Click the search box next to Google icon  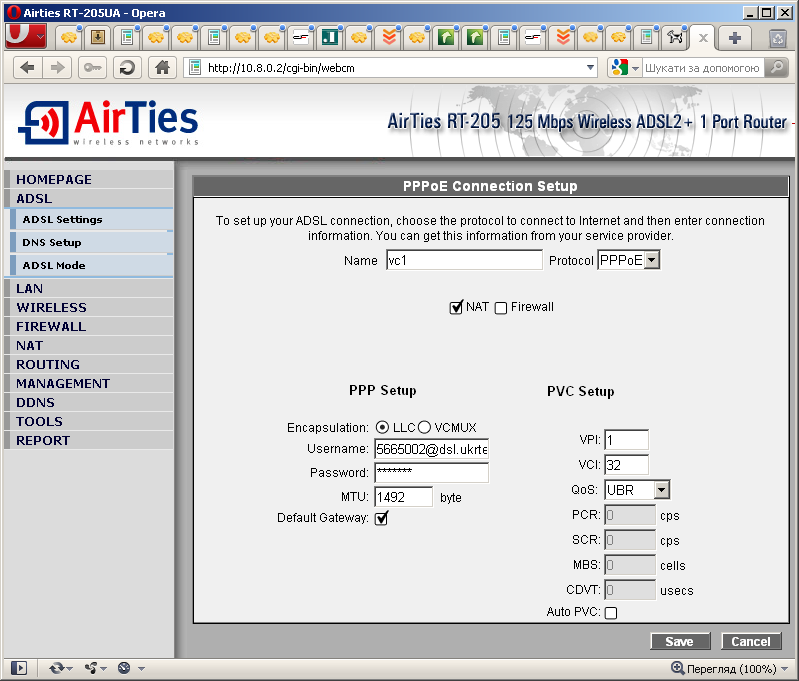pyautogui.click(x=703, y=67)
